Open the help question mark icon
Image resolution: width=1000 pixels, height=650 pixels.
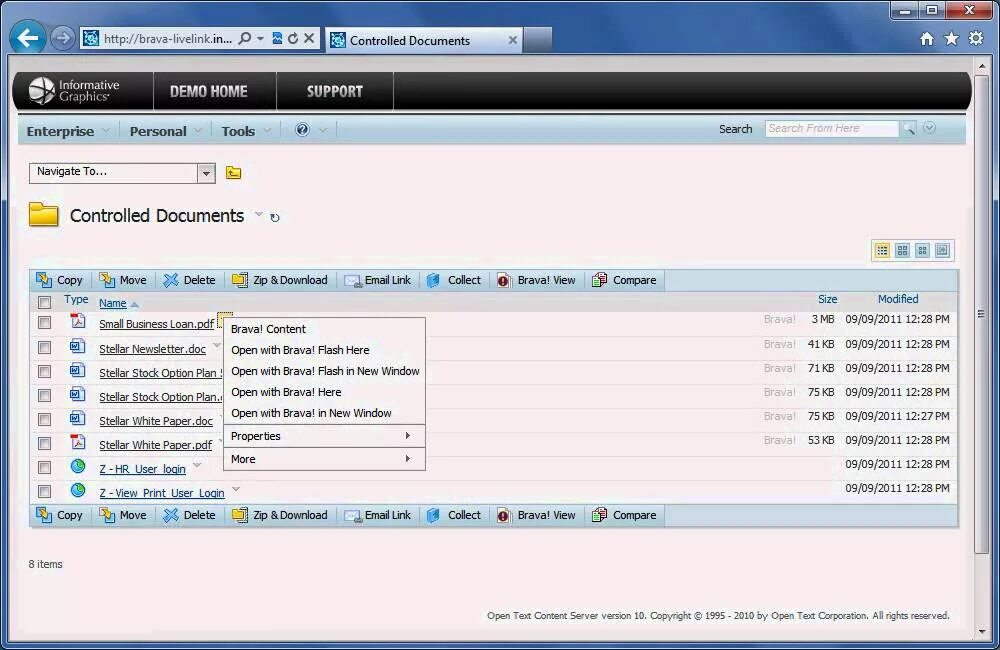click(x=302, y=129)
